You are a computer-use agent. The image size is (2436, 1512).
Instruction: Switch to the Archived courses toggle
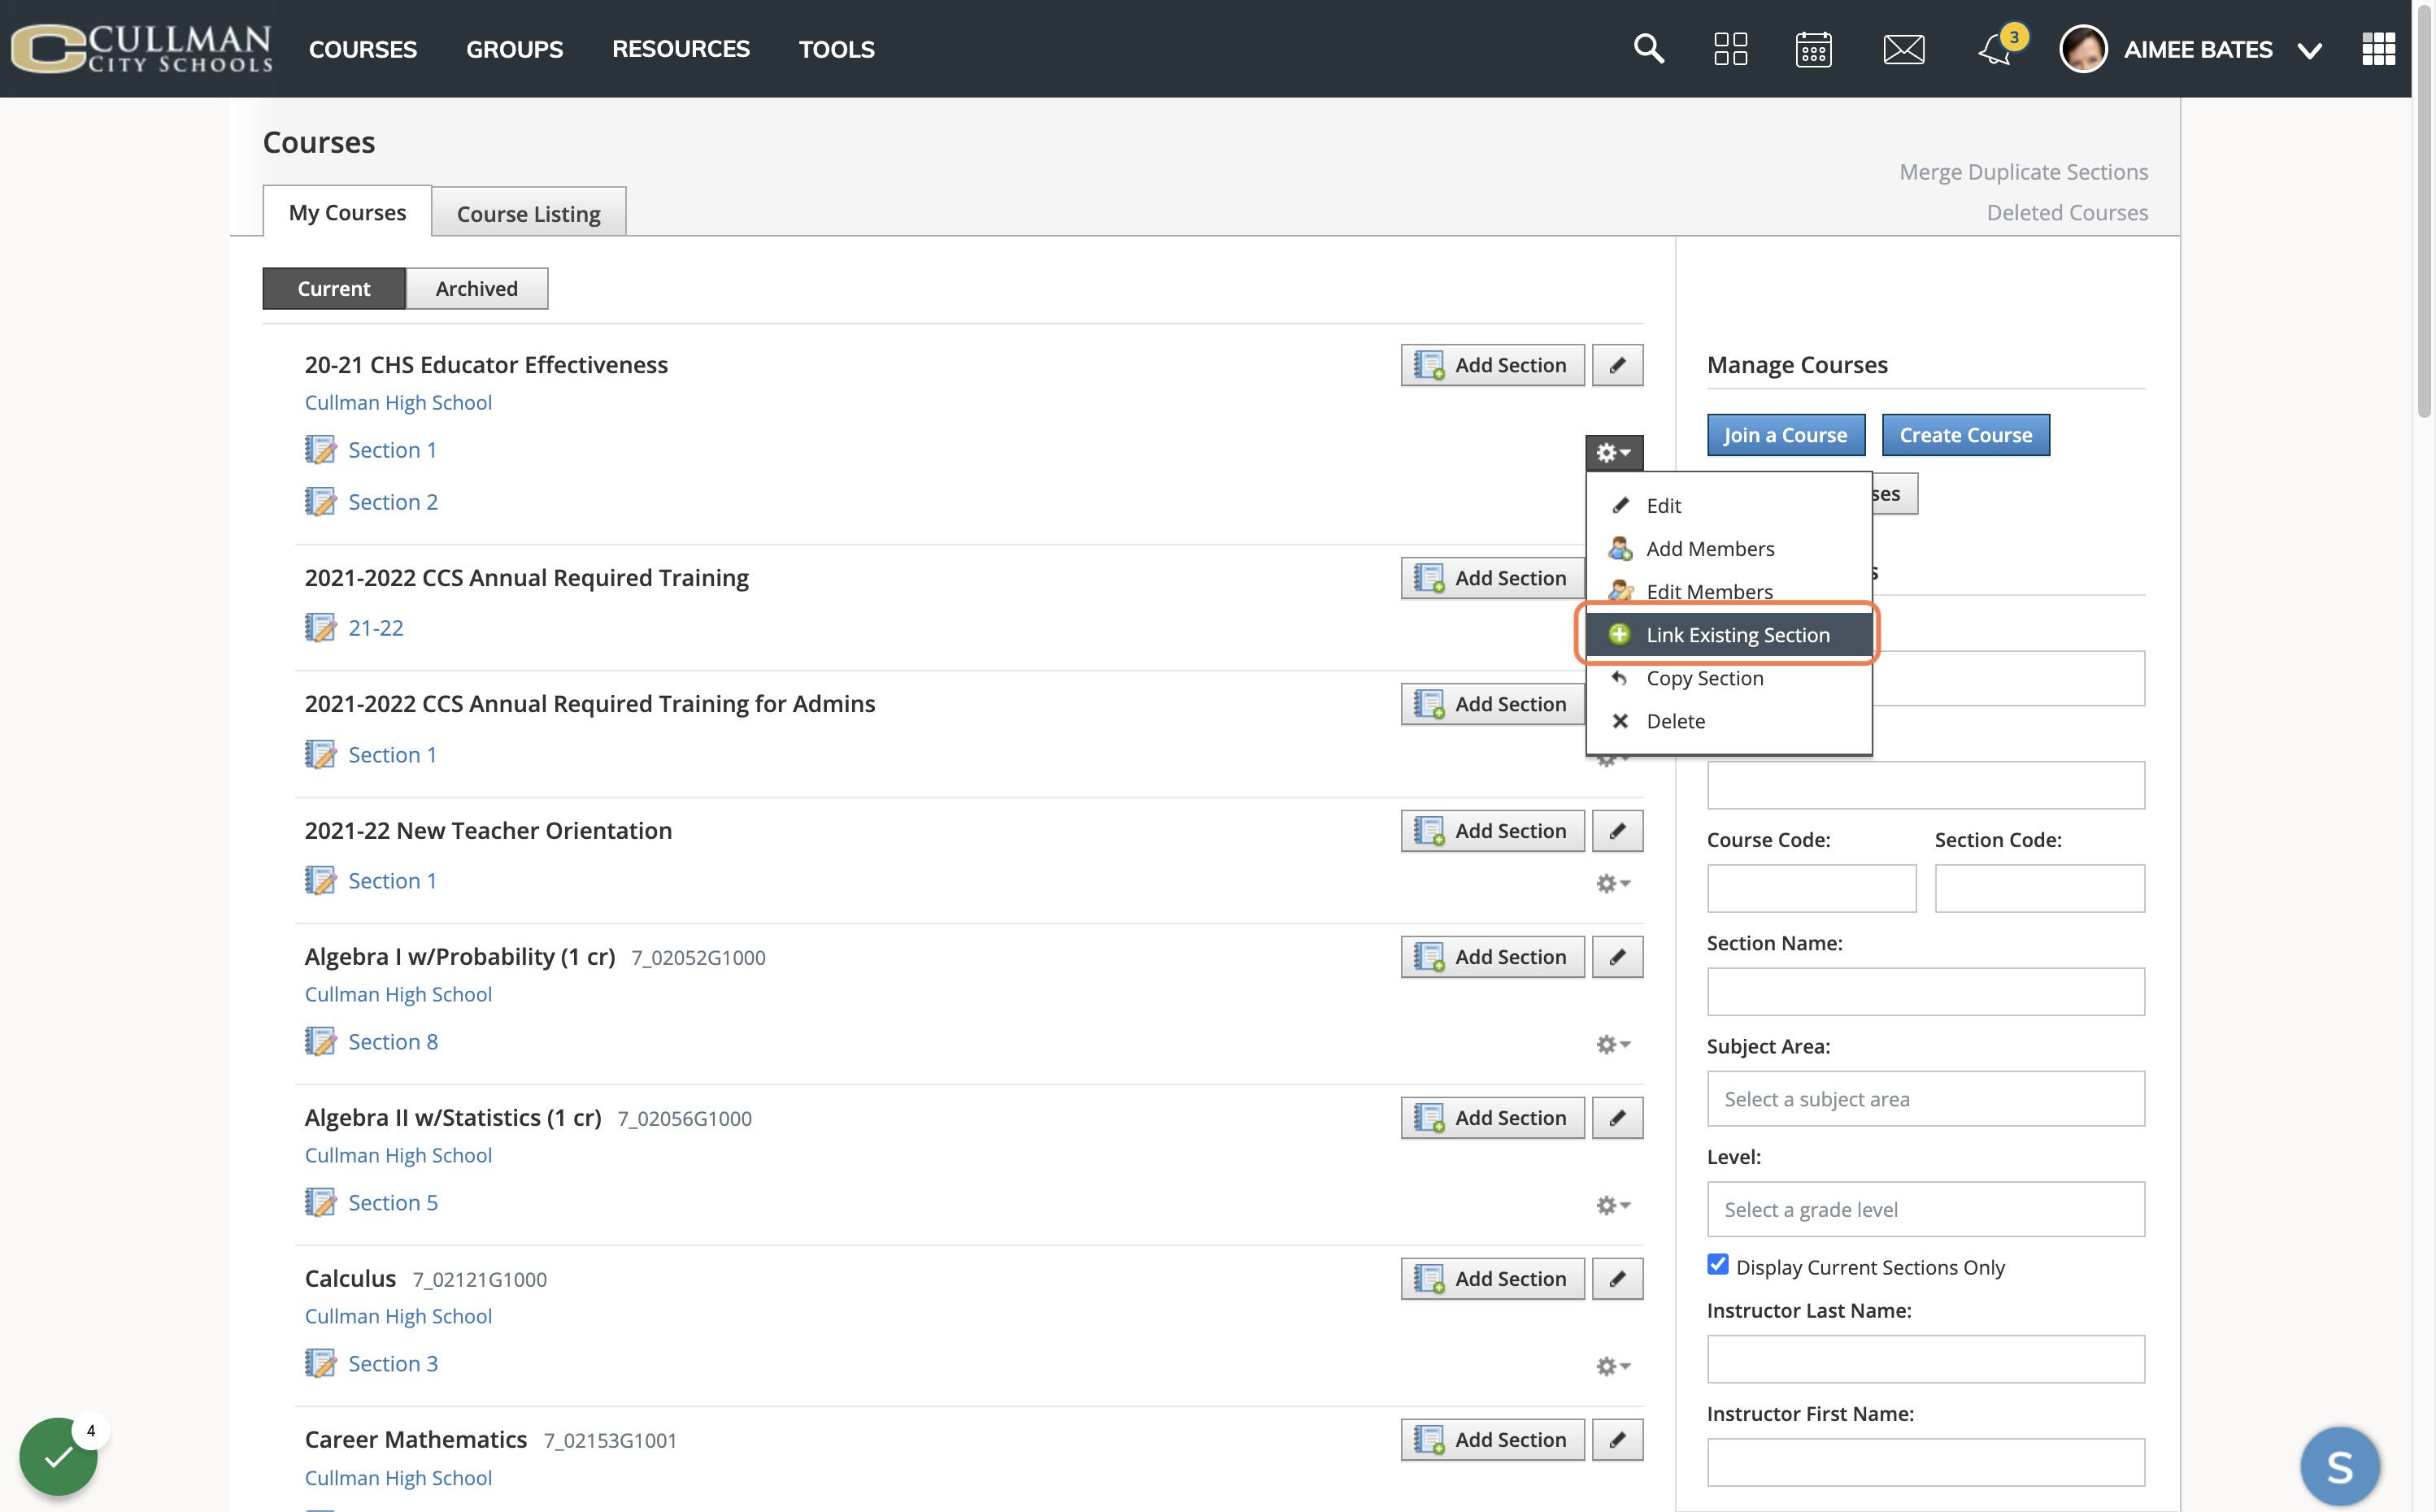(x=476, y=288)
